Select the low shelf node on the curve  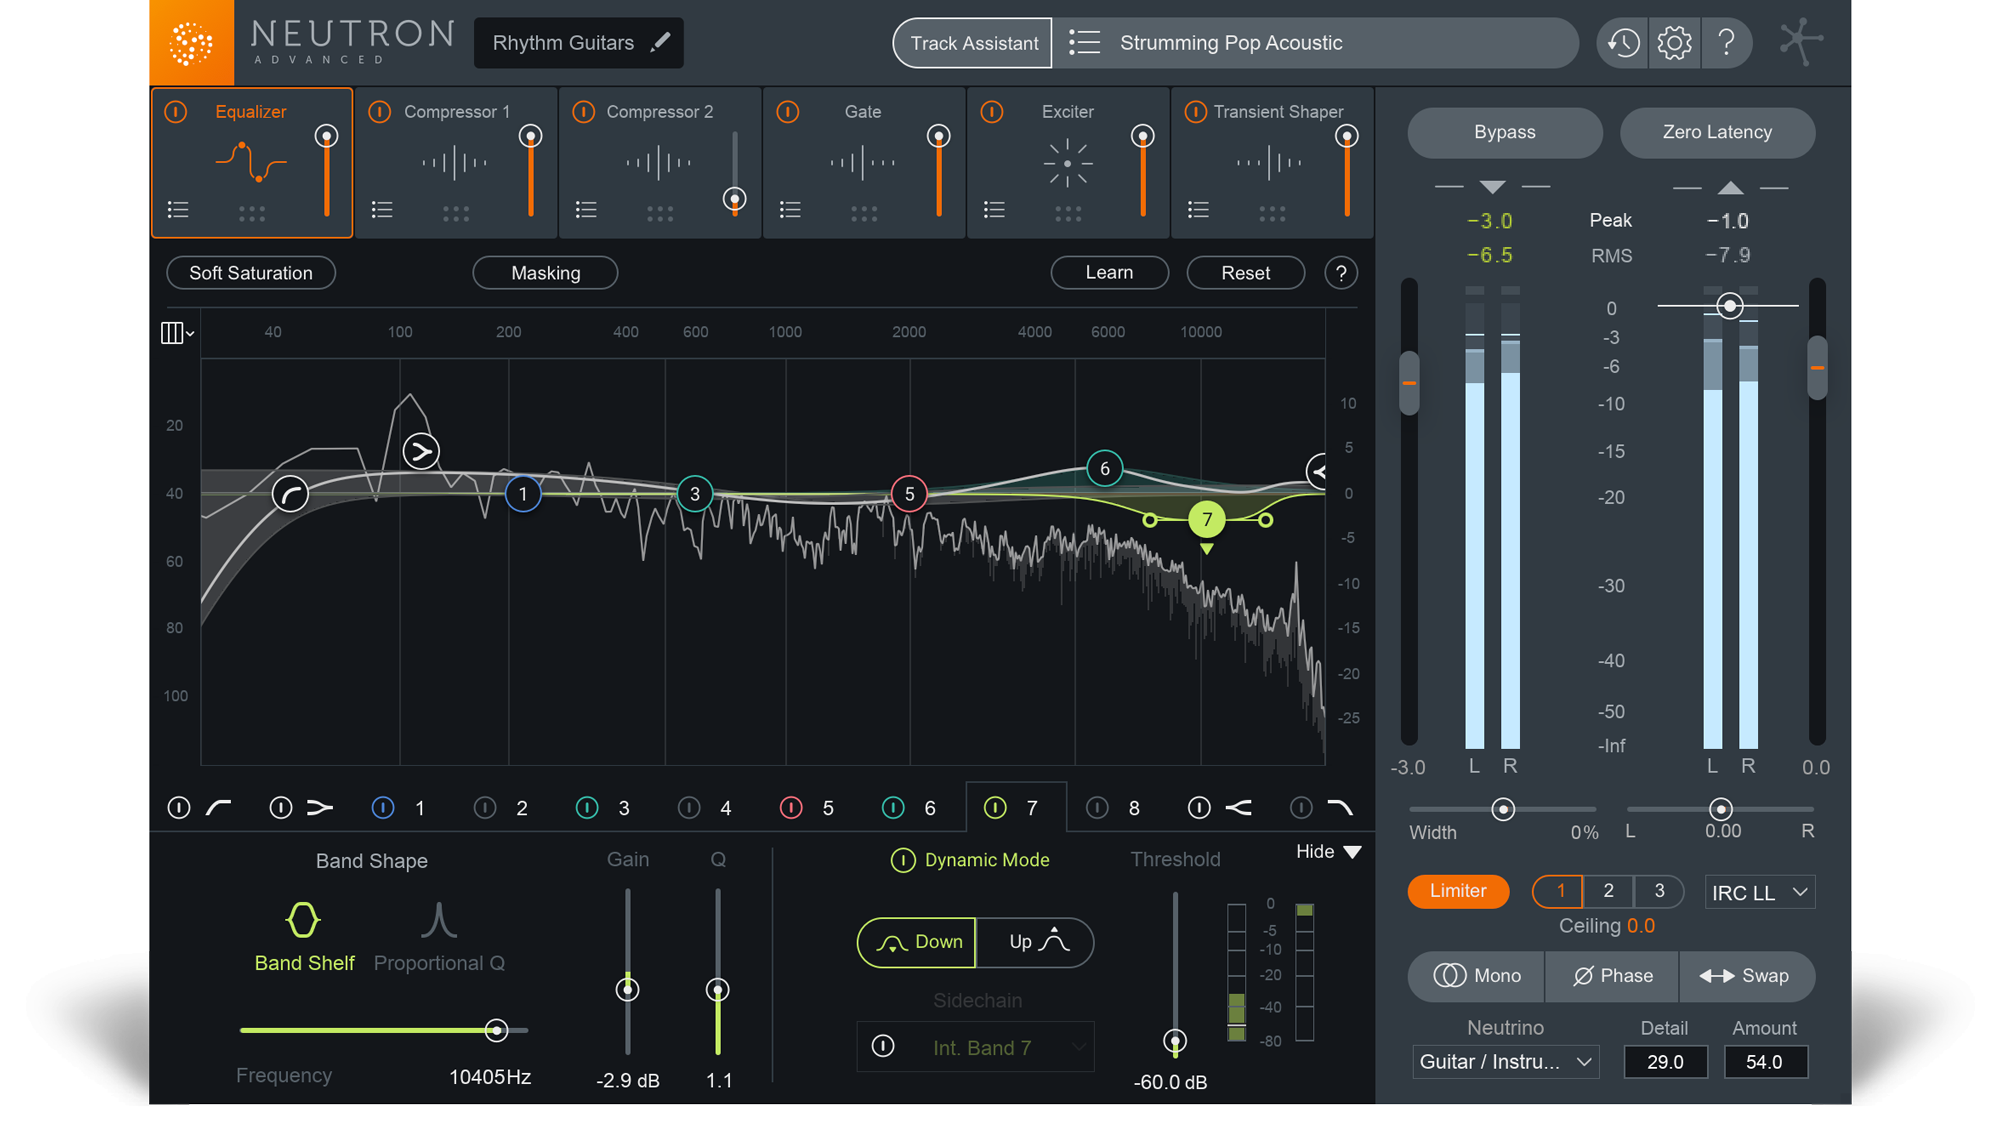421,452
